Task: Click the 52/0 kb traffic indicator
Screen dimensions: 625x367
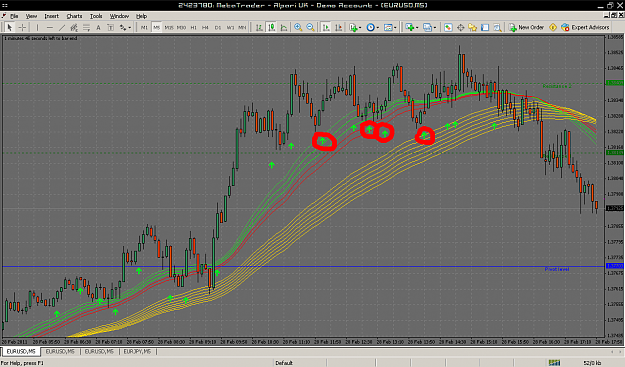Action: pos(592,363)
